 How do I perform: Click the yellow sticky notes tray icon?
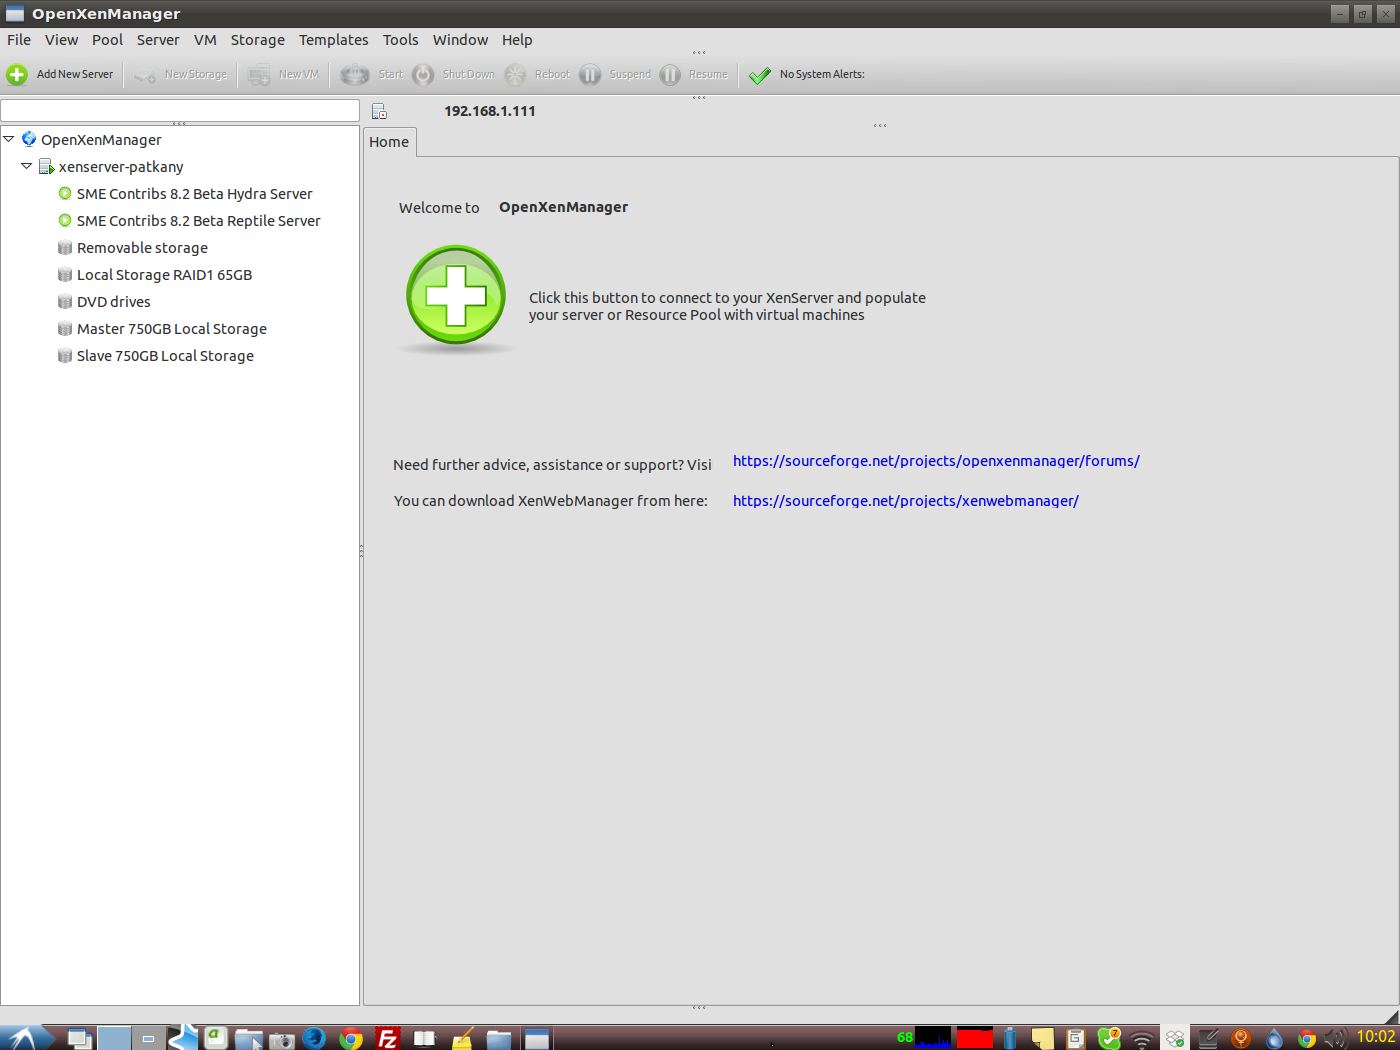click(1043, 1038)
